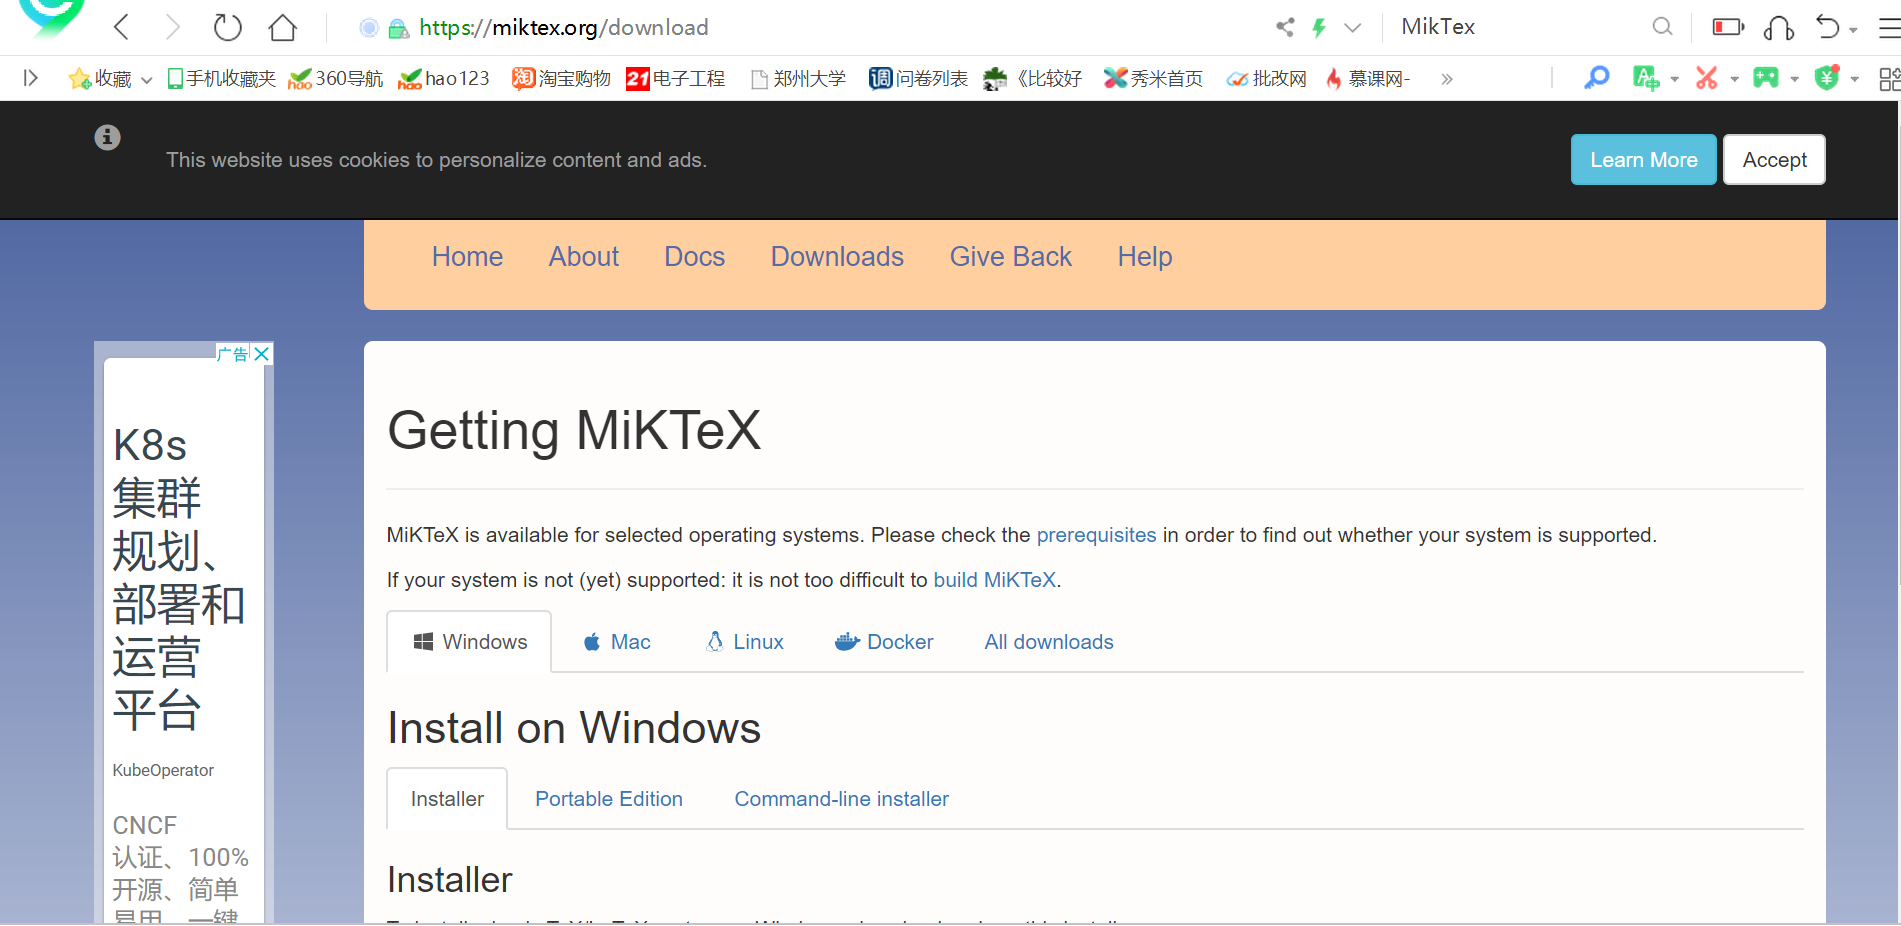Open the 360导航 bookmark
Screen dimensions: 1901x926
[335, 78]
